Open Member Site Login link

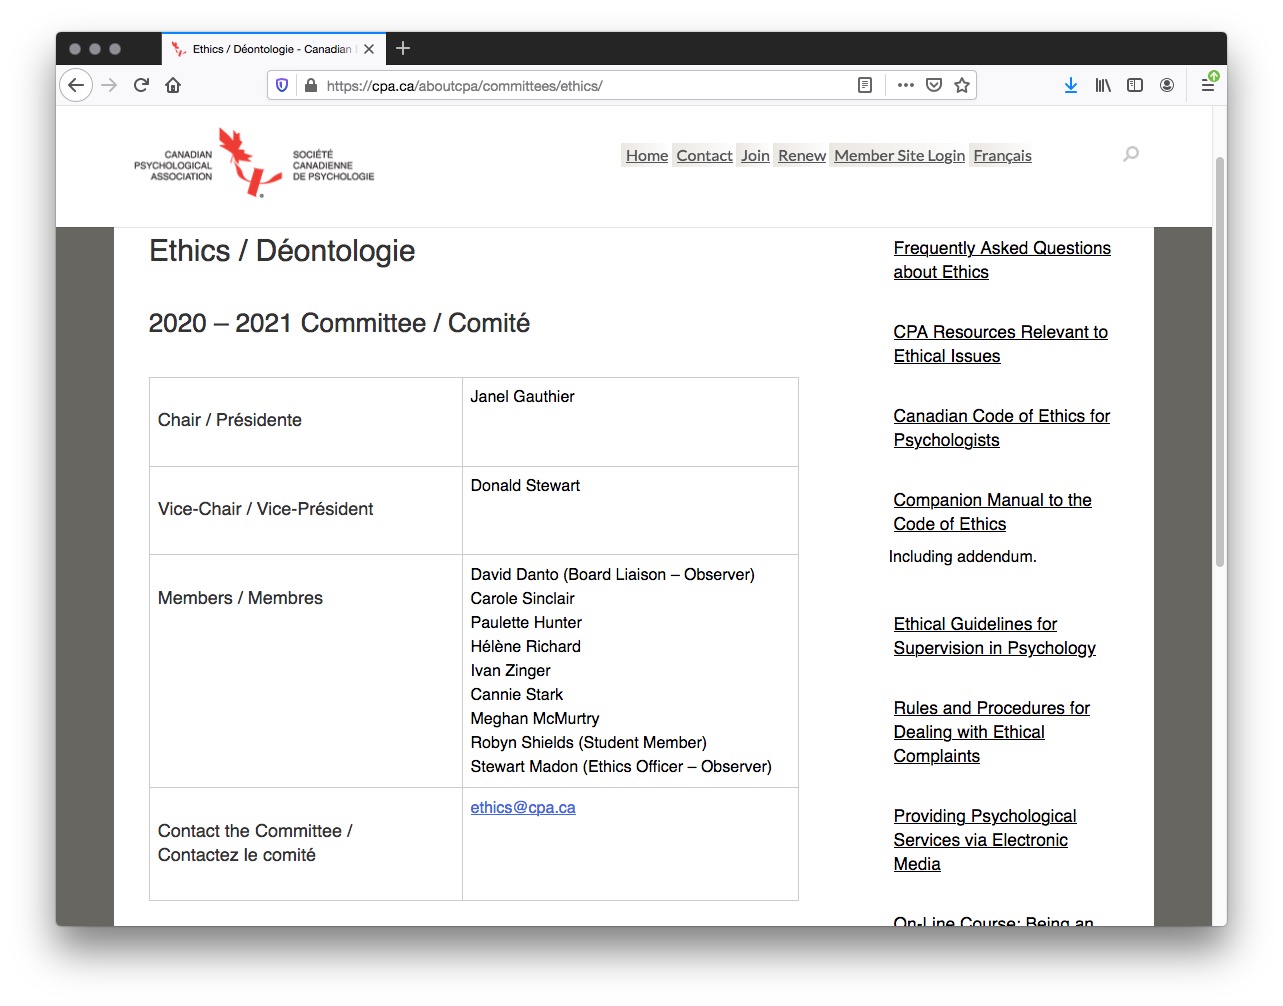[900, 155]
